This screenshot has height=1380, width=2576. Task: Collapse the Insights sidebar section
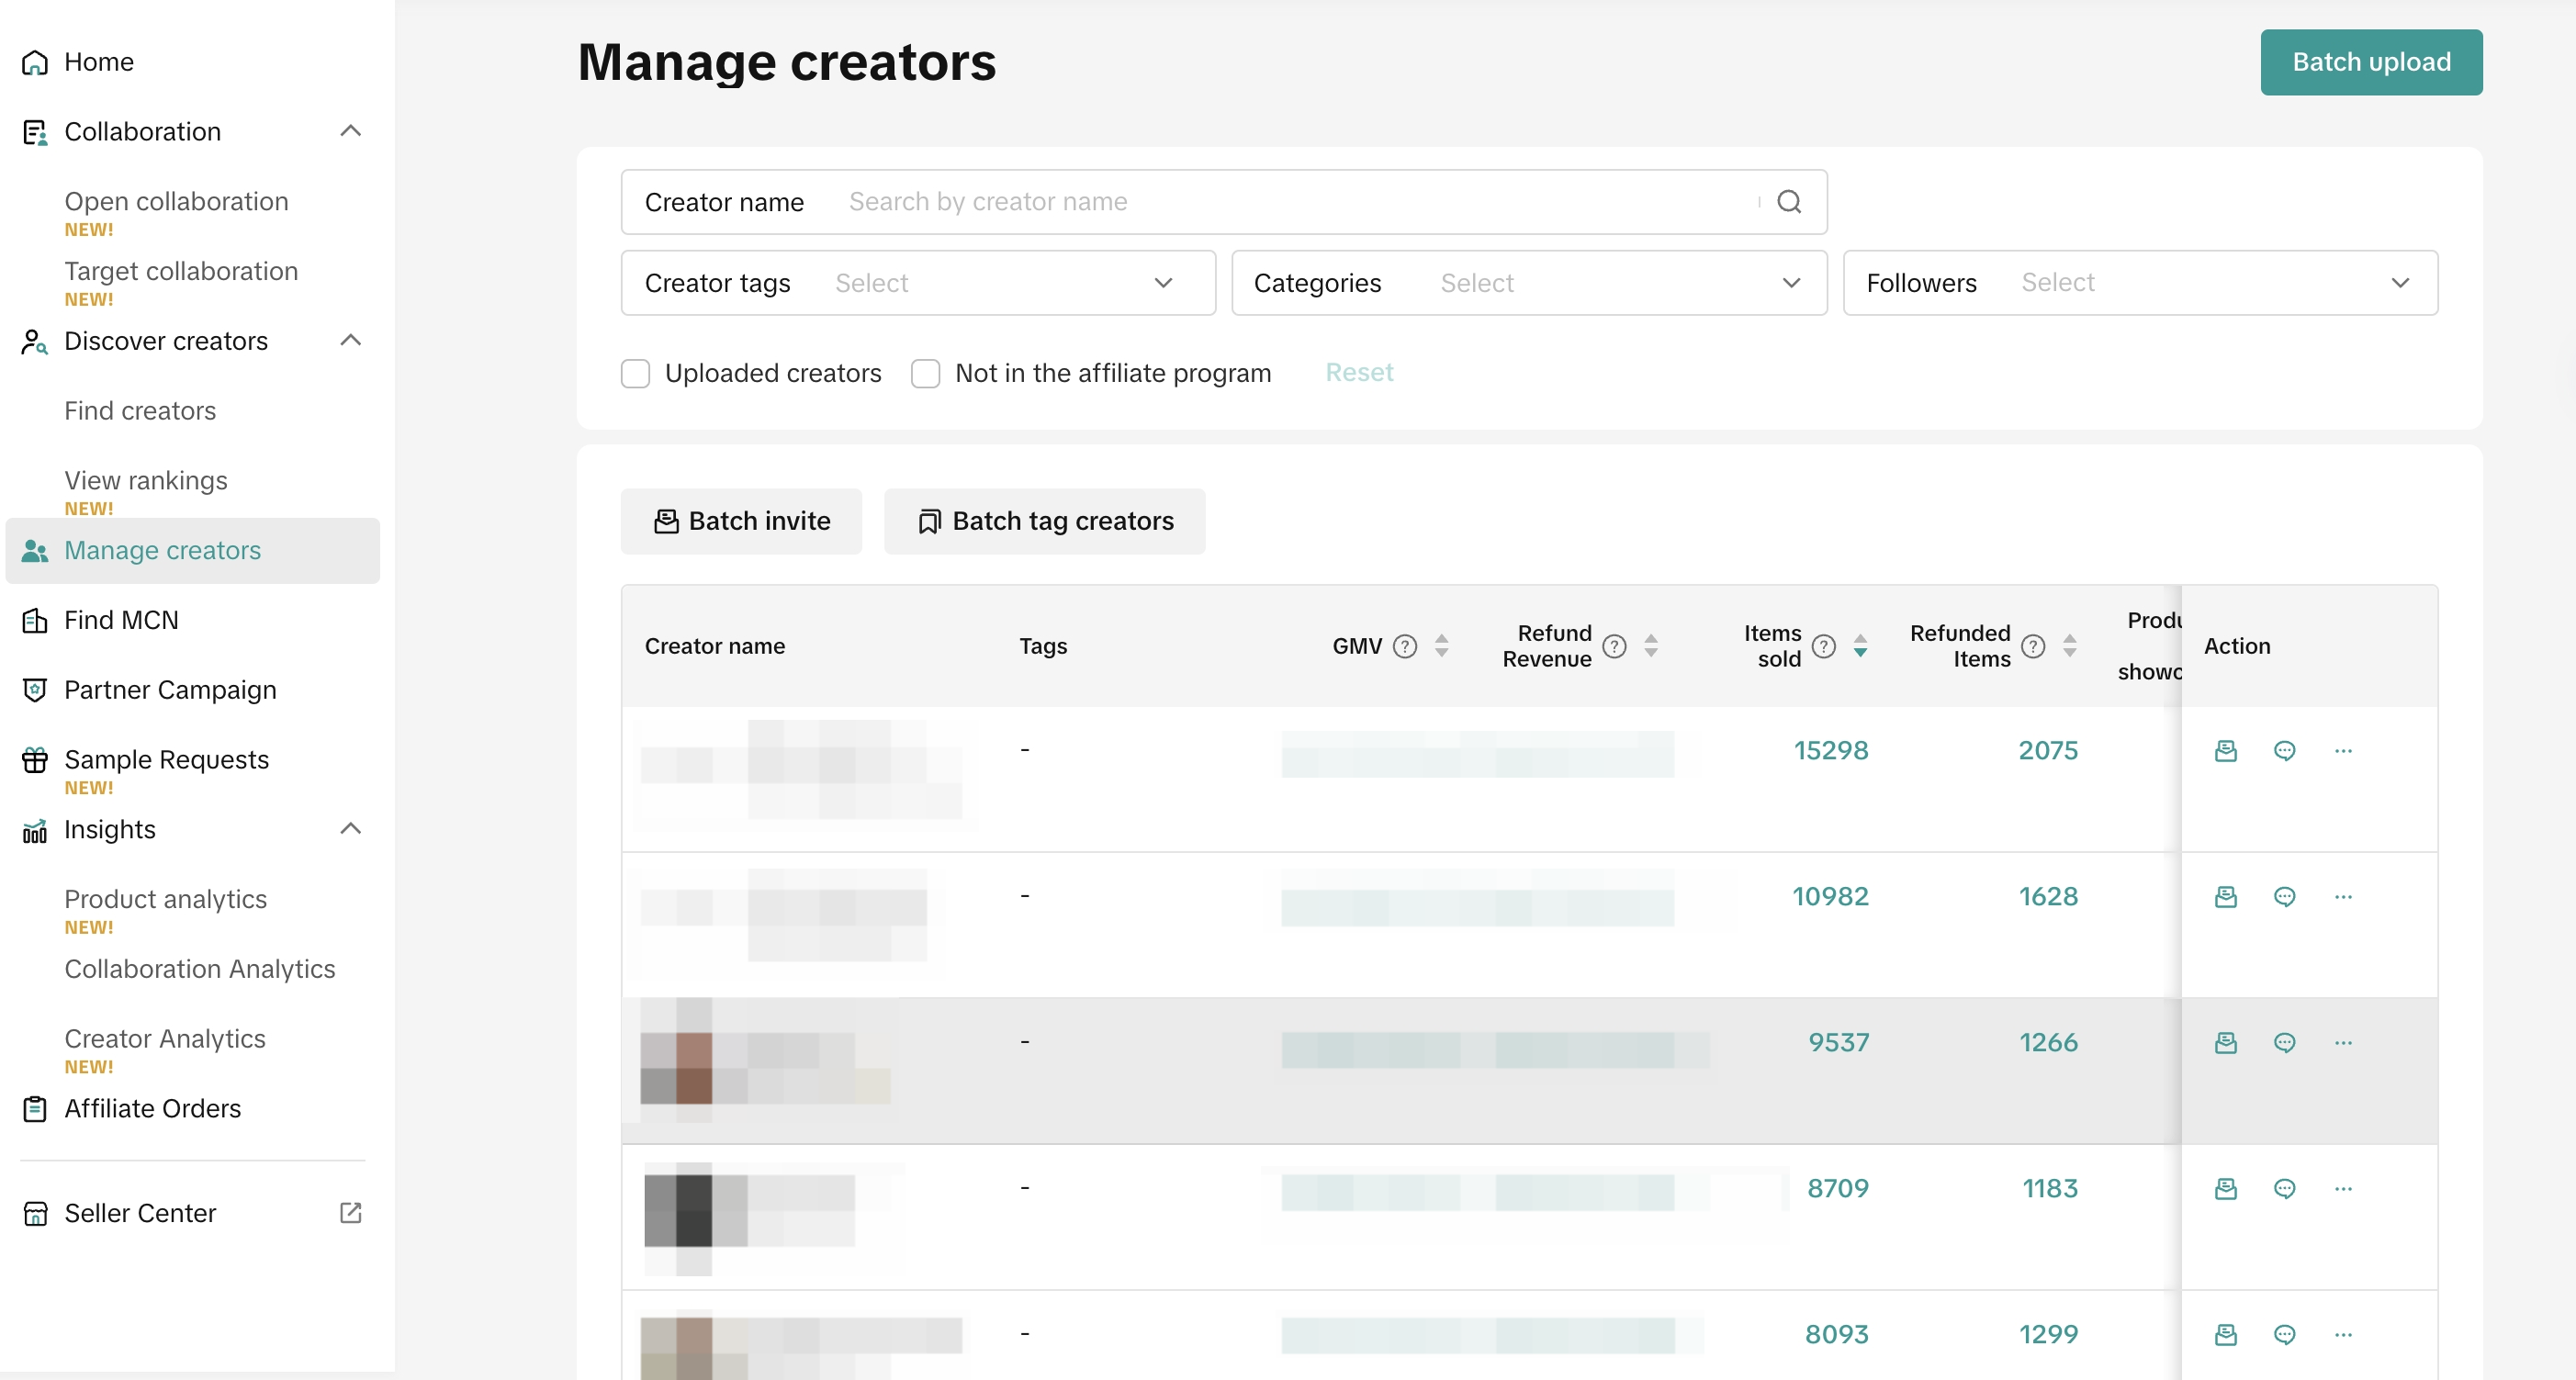point(350,829)
